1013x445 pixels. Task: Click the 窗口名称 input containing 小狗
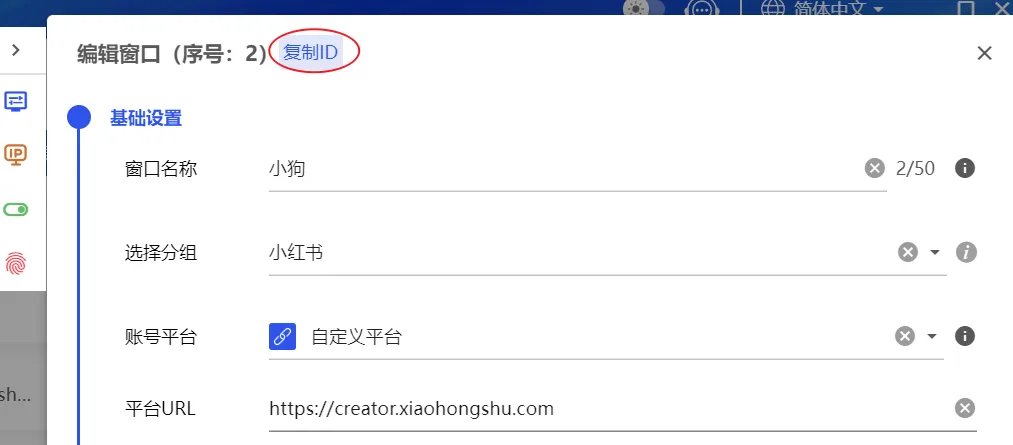tap(564, 169)
